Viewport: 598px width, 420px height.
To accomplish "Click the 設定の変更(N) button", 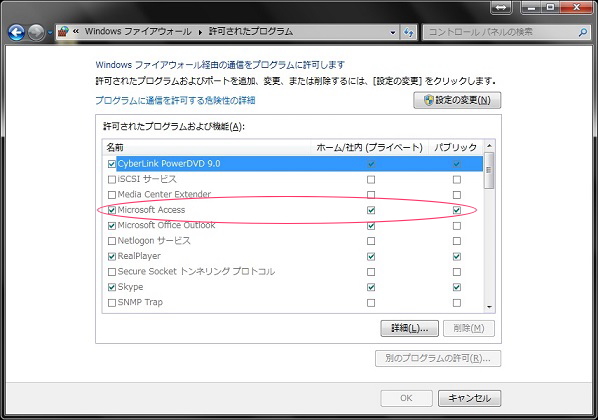I will (x=457, y=100).
